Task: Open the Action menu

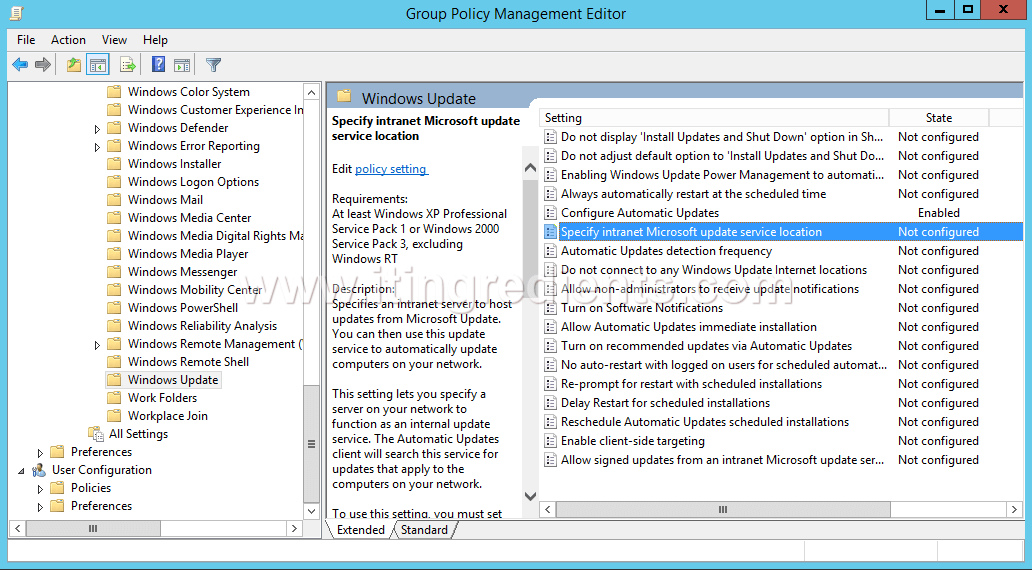Action: point(68,40)
